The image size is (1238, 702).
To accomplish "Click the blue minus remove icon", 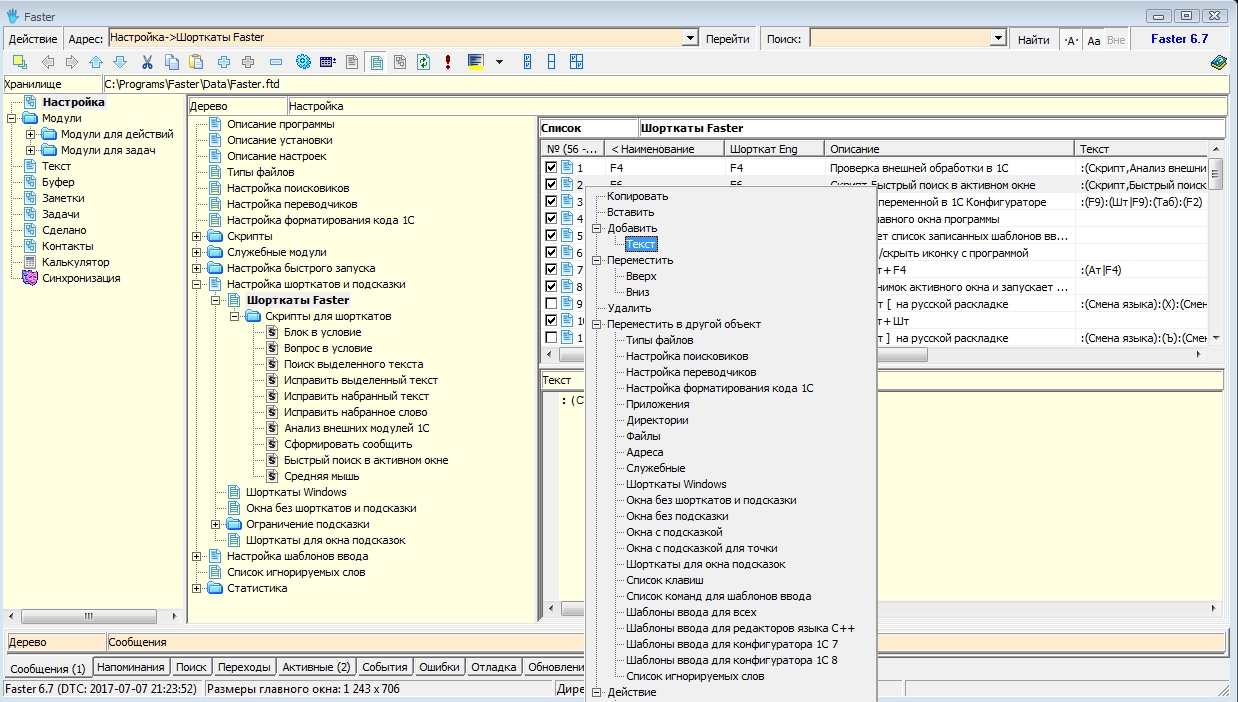I will [276, 62].
